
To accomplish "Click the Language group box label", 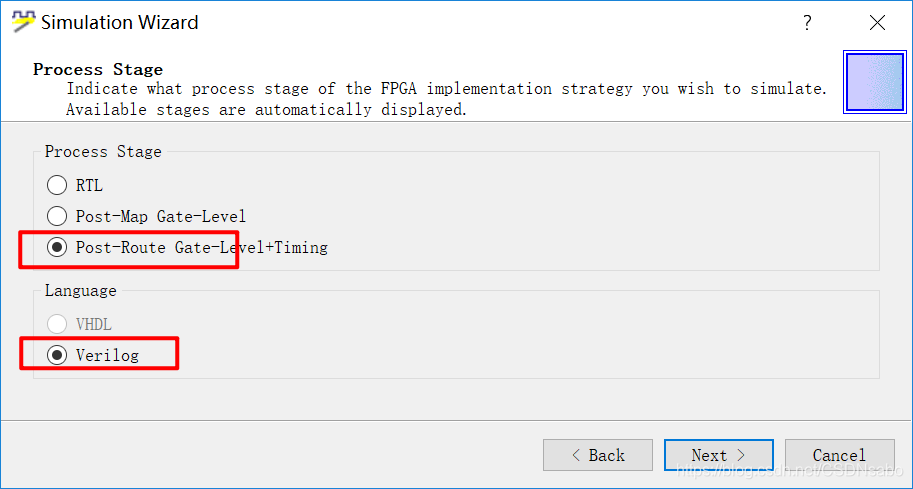I will [x=80, y=290].
